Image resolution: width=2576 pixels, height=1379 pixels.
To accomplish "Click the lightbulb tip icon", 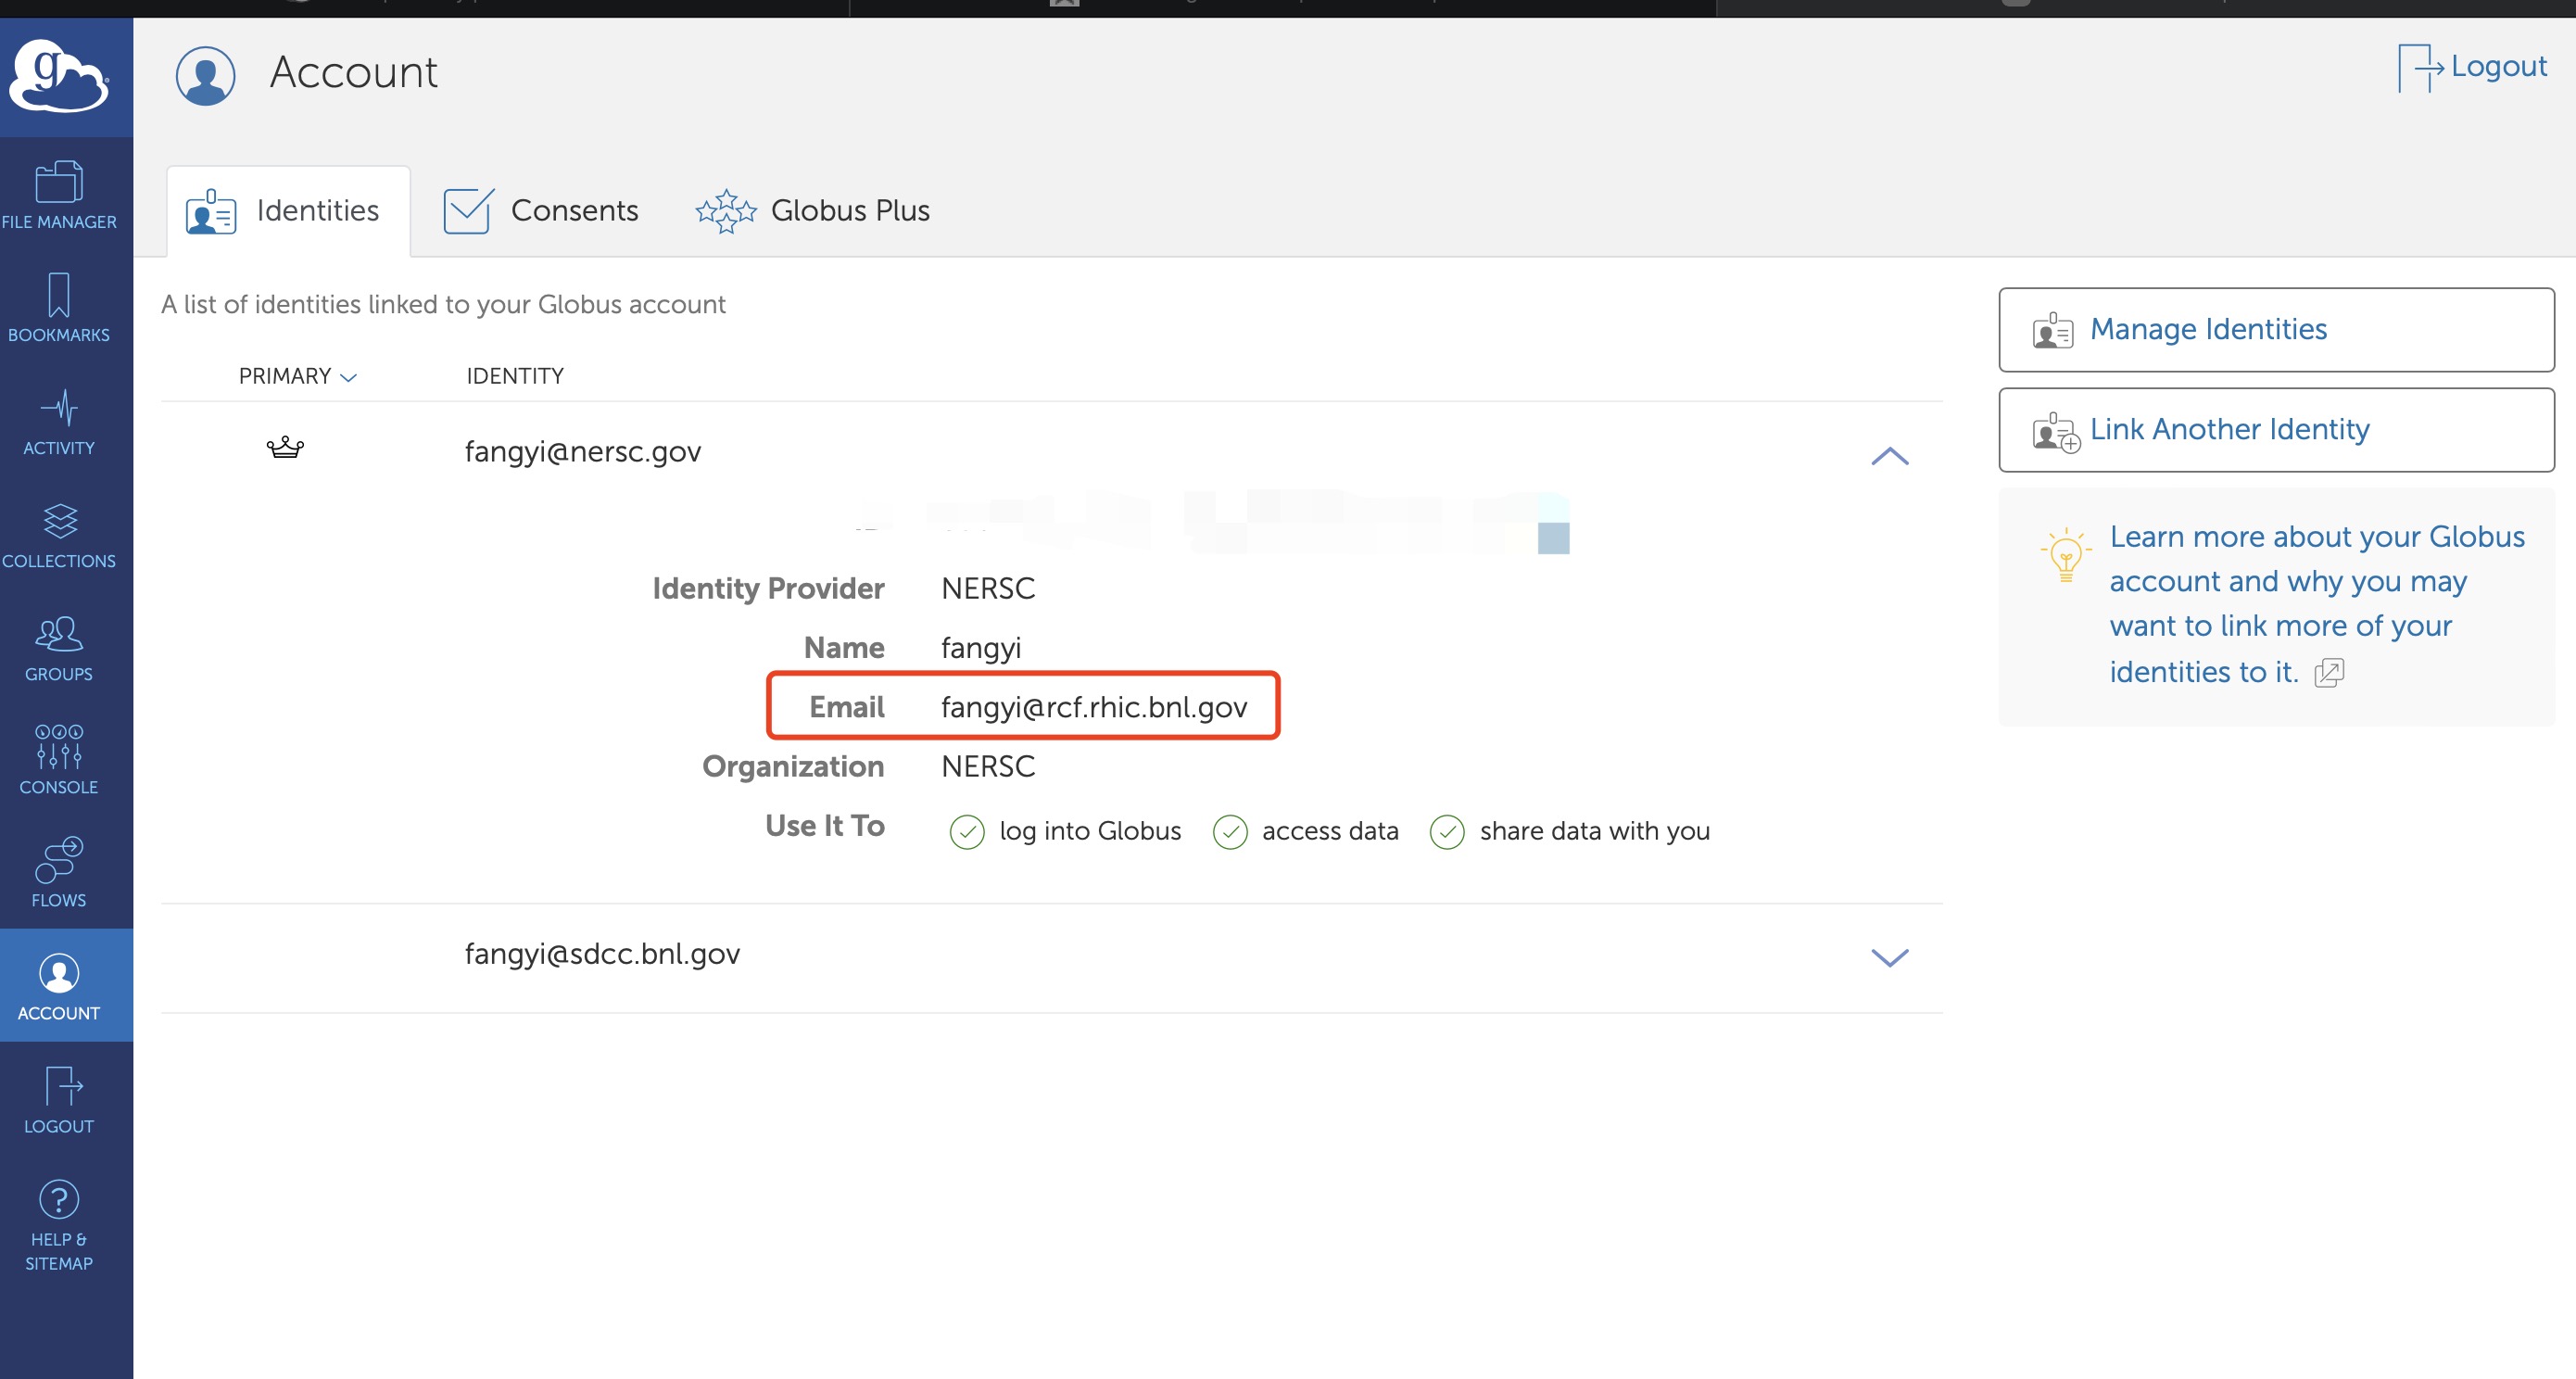I will 2065,555.
